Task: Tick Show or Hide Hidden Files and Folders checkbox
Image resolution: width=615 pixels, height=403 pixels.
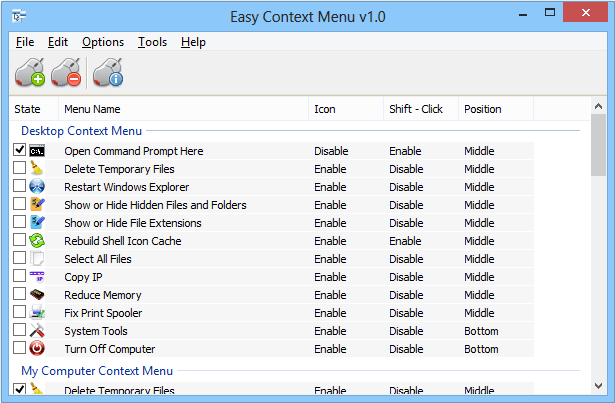Action: click(x=19, y=204)
